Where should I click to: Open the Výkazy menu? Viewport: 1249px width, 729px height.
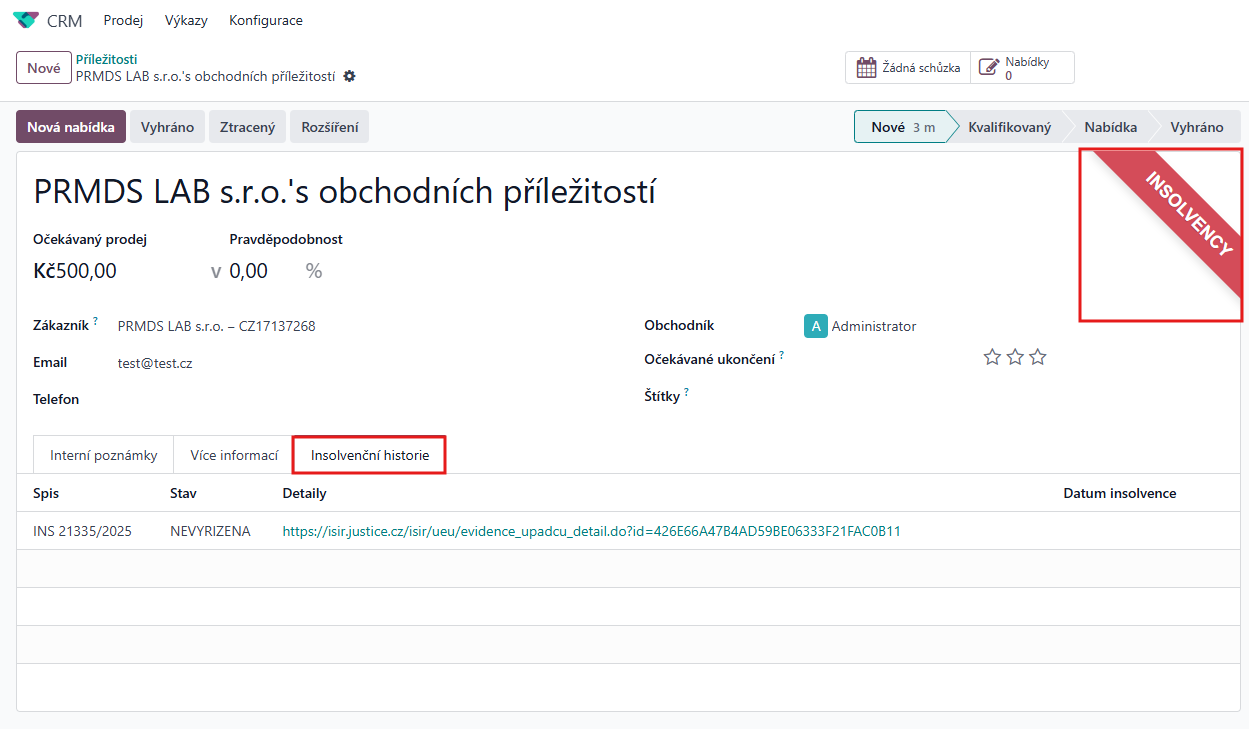186,20
